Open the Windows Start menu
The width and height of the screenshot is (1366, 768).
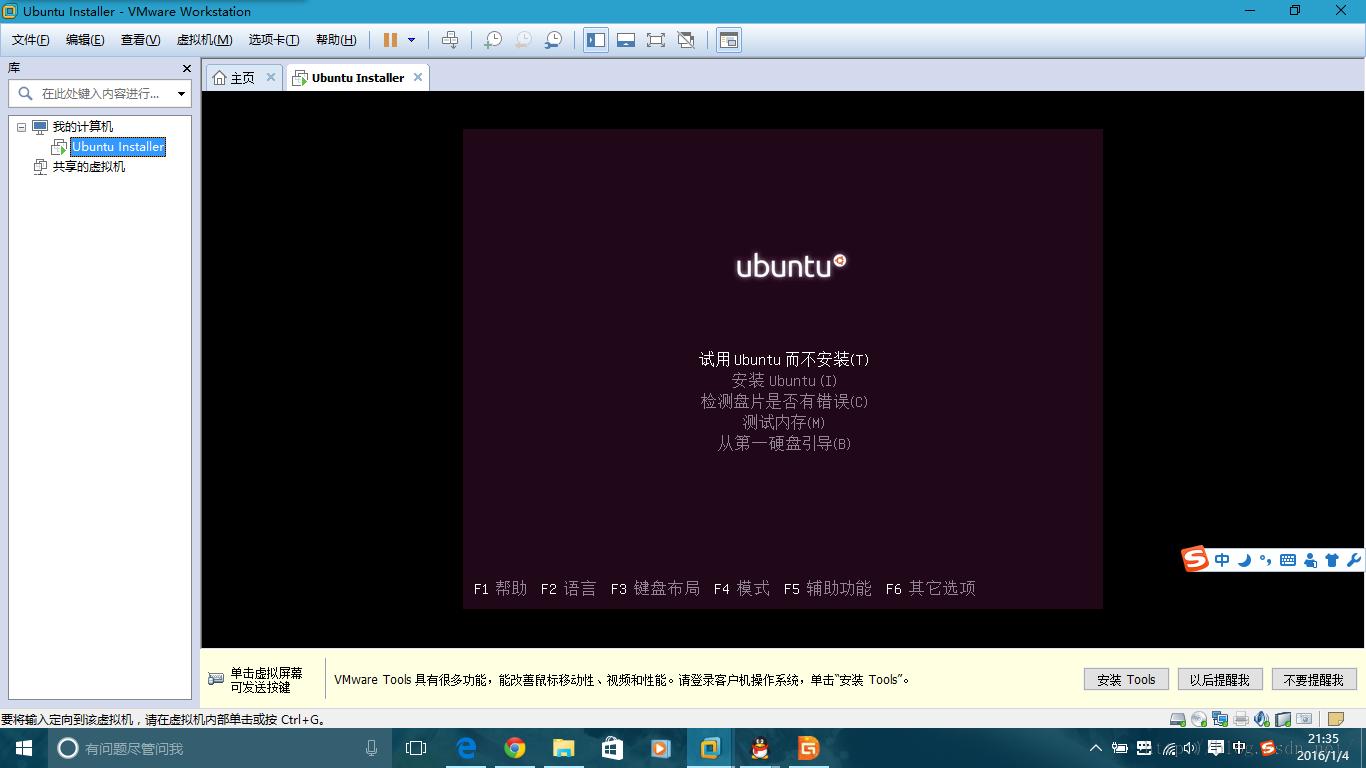click(24, 748)
